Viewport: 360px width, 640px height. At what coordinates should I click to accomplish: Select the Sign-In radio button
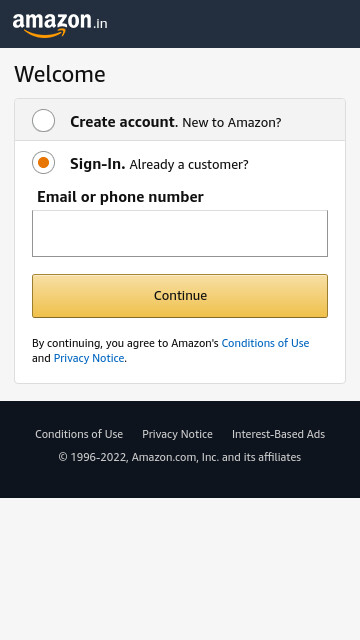pyautogui.click(x=43, y=162)
